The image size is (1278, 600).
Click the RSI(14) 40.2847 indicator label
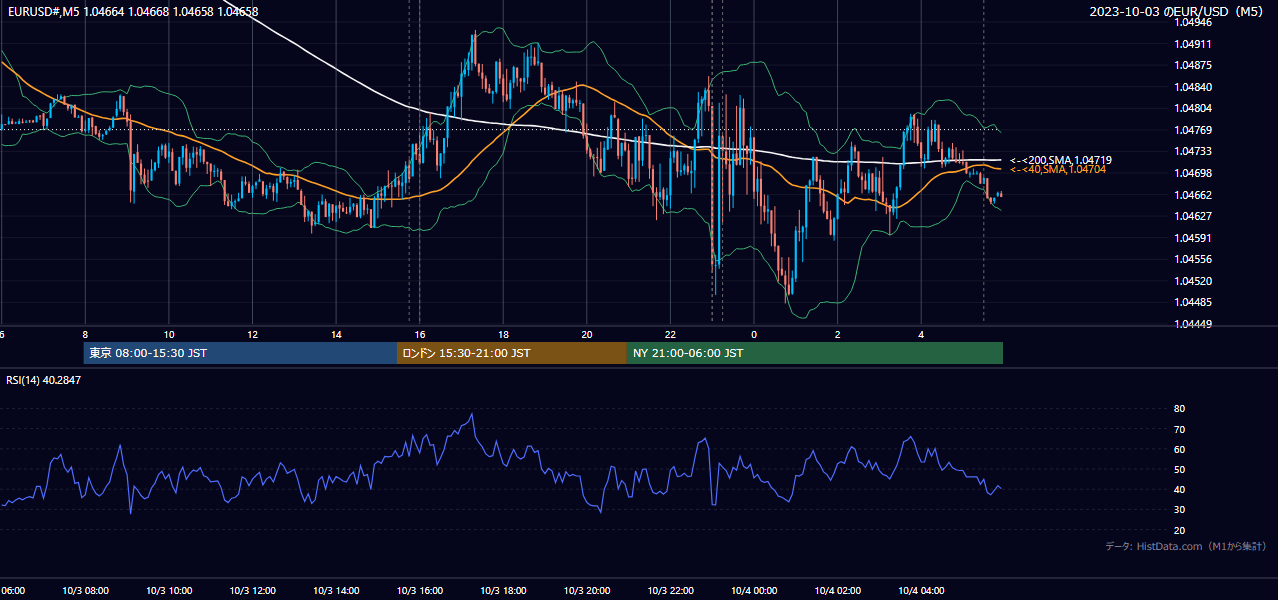44,380
